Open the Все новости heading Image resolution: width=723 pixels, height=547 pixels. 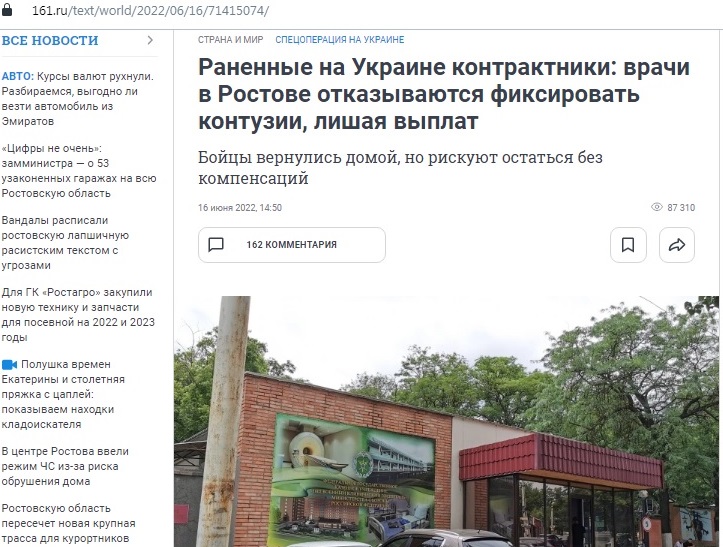pos(50,41)
